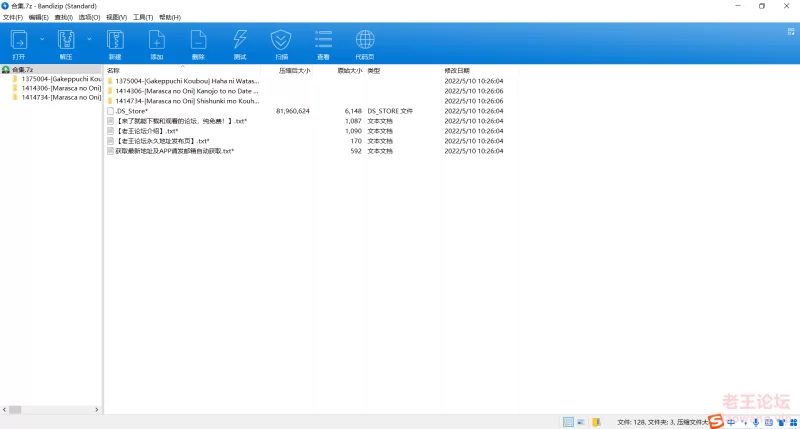Click original size 592 cell
This screenshot has width=800, height=429.
356,151
